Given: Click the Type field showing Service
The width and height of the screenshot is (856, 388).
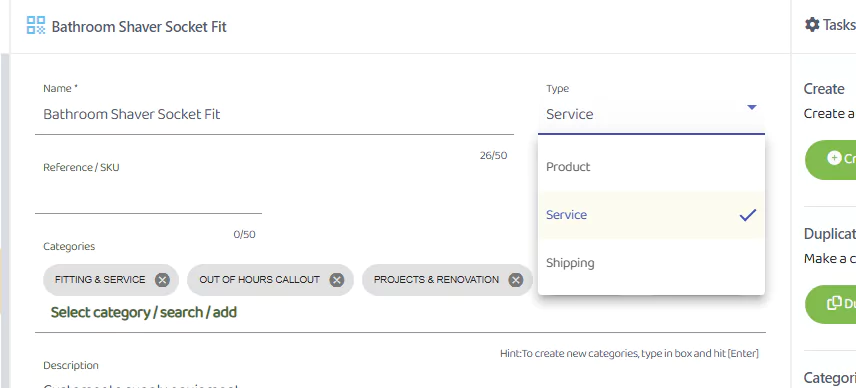Looking at the screenshot, I should click(651, 115).
